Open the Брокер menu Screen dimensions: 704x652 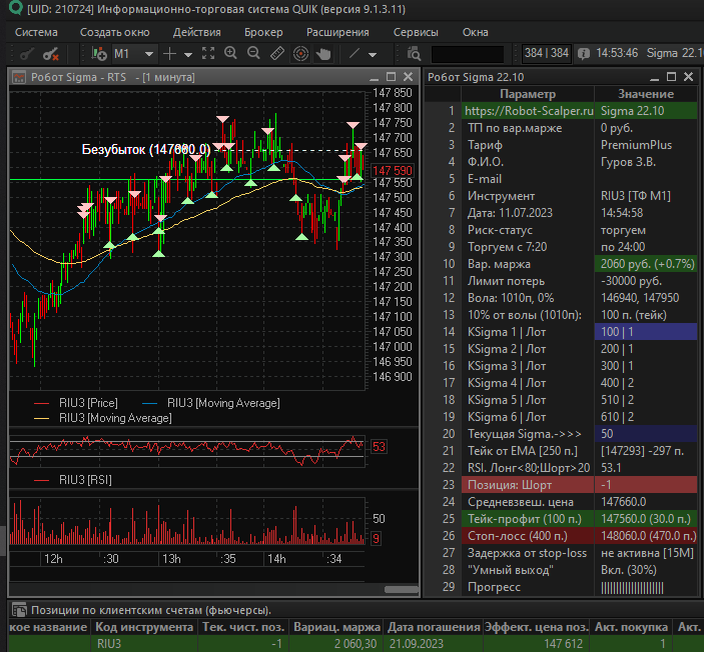tap(264, 32)
